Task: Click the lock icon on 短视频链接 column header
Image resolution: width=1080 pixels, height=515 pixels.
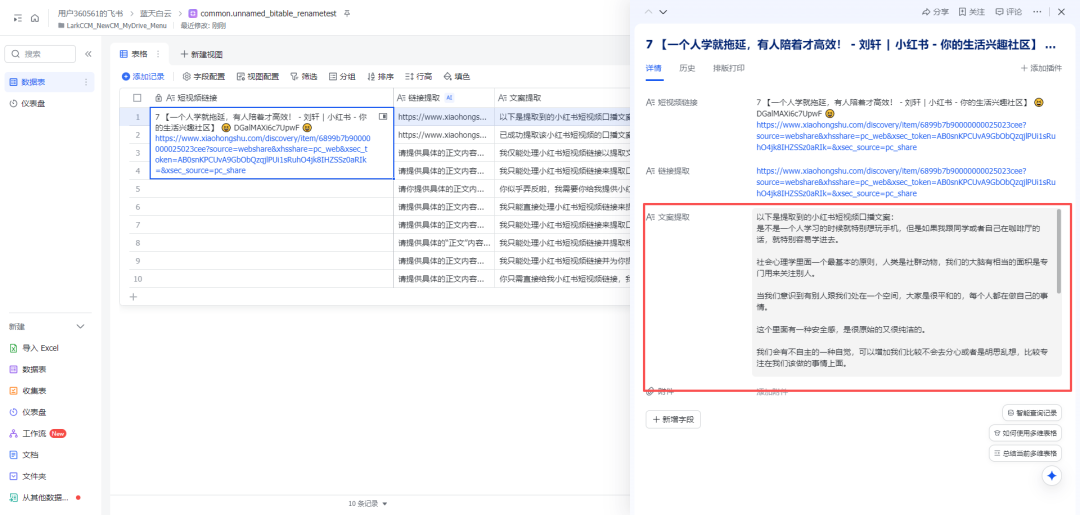Action: (x=159, y=98)
